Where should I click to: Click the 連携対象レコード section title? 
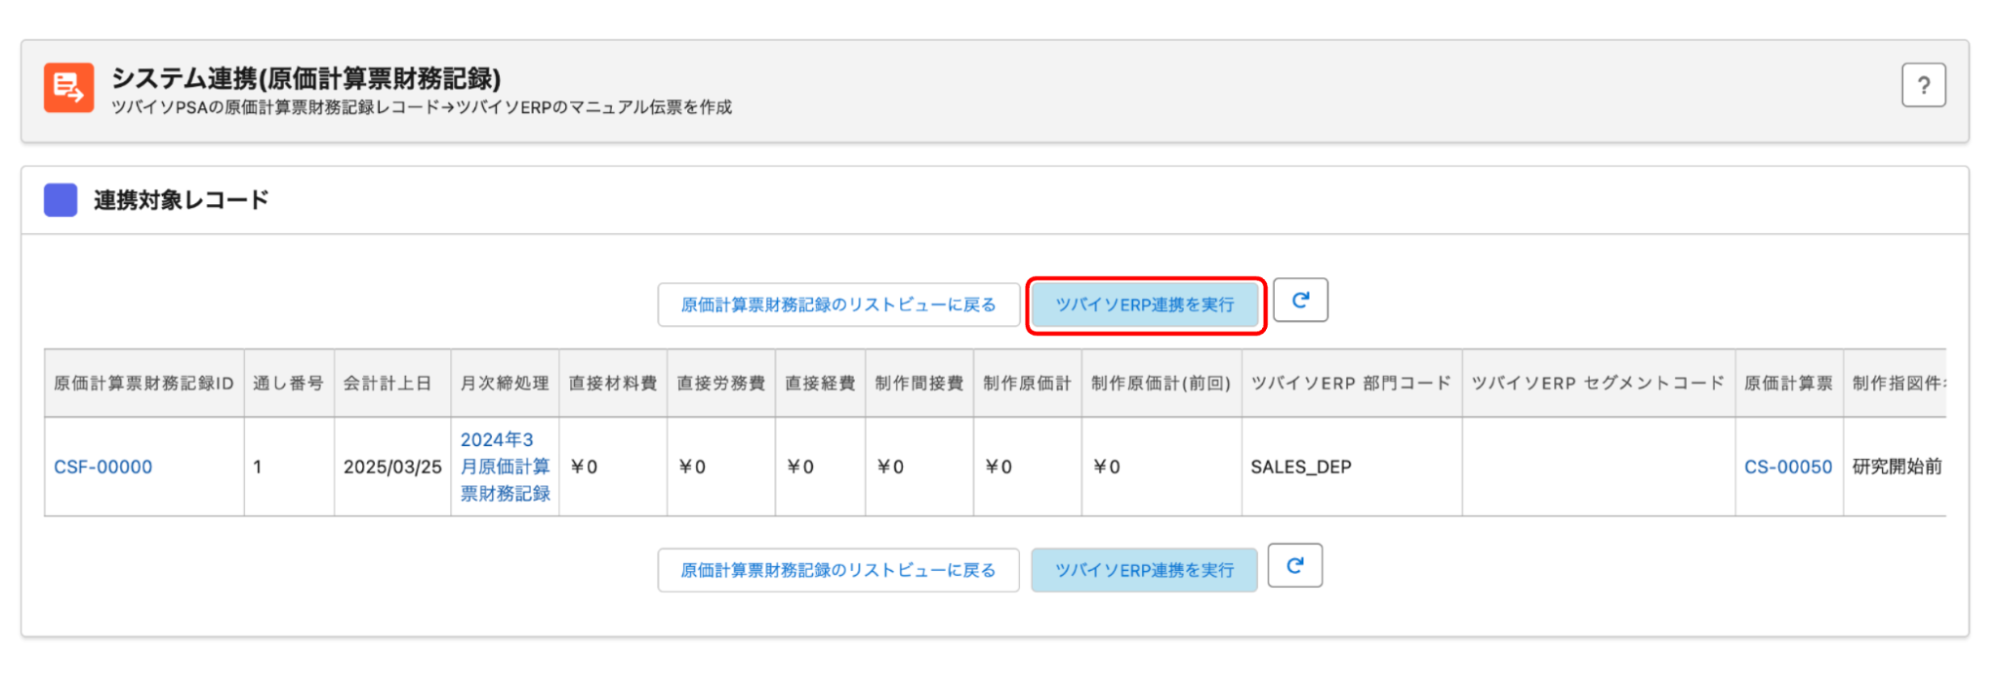coord(181,200)
